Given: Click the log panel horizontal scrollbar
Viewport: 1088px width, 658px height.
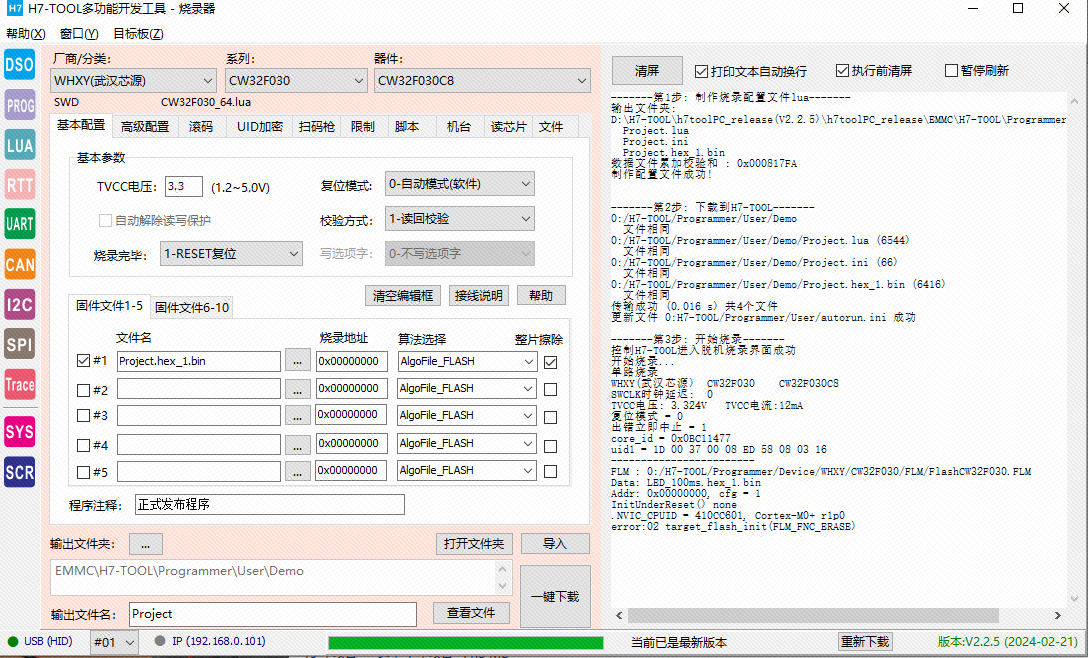Looking at the screenshot, I should [x=813, y=615].
